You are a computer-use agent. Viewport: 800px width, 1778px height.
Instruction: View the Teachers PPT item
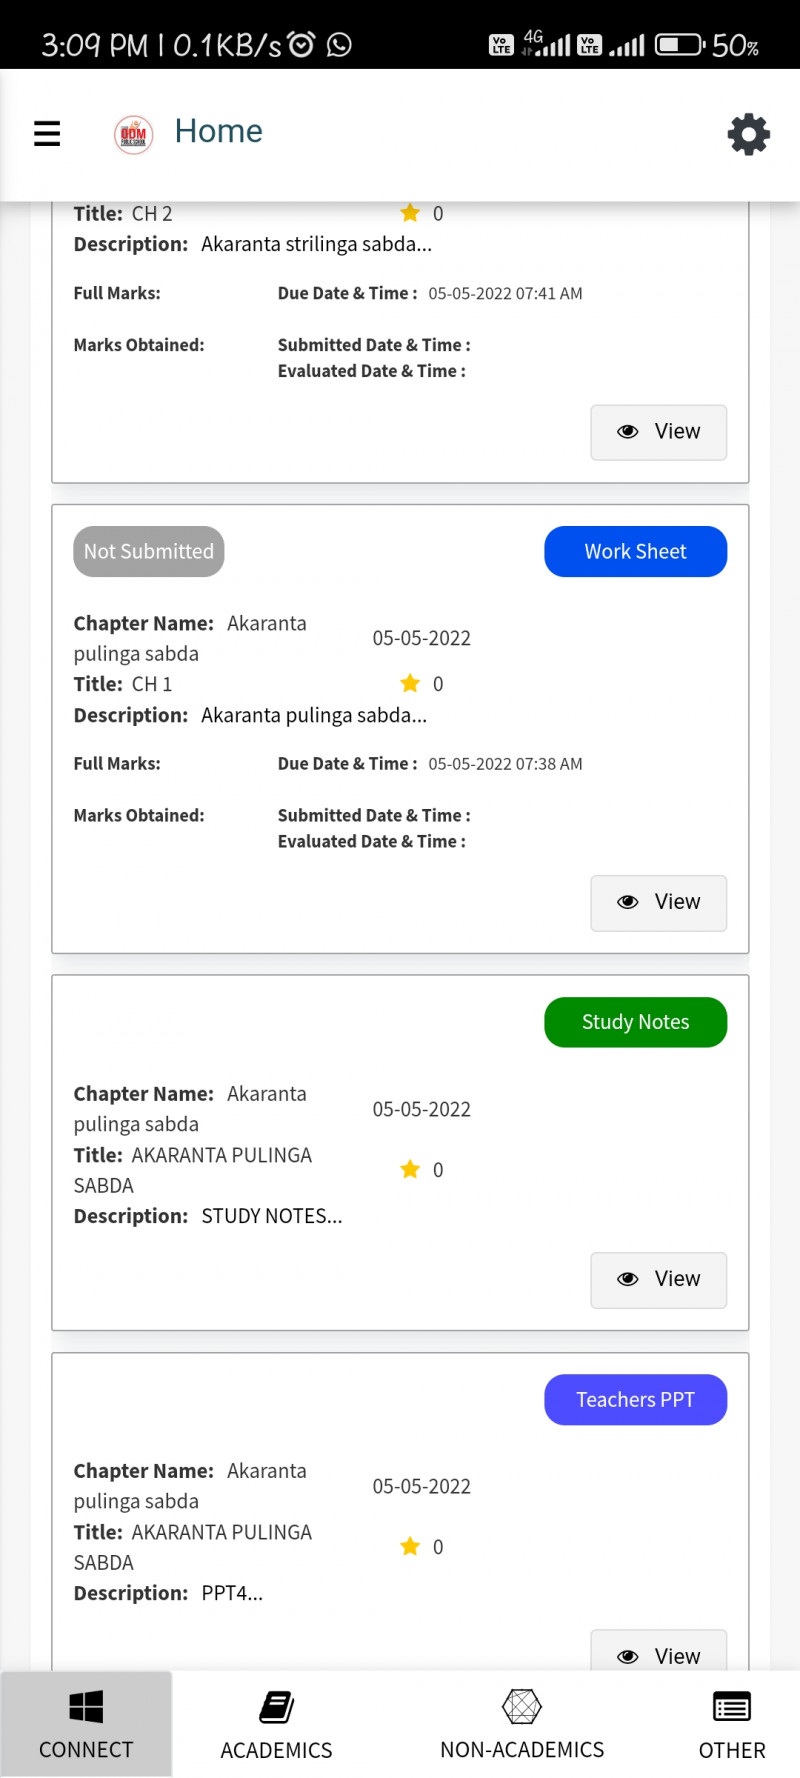coord(658,1655)
